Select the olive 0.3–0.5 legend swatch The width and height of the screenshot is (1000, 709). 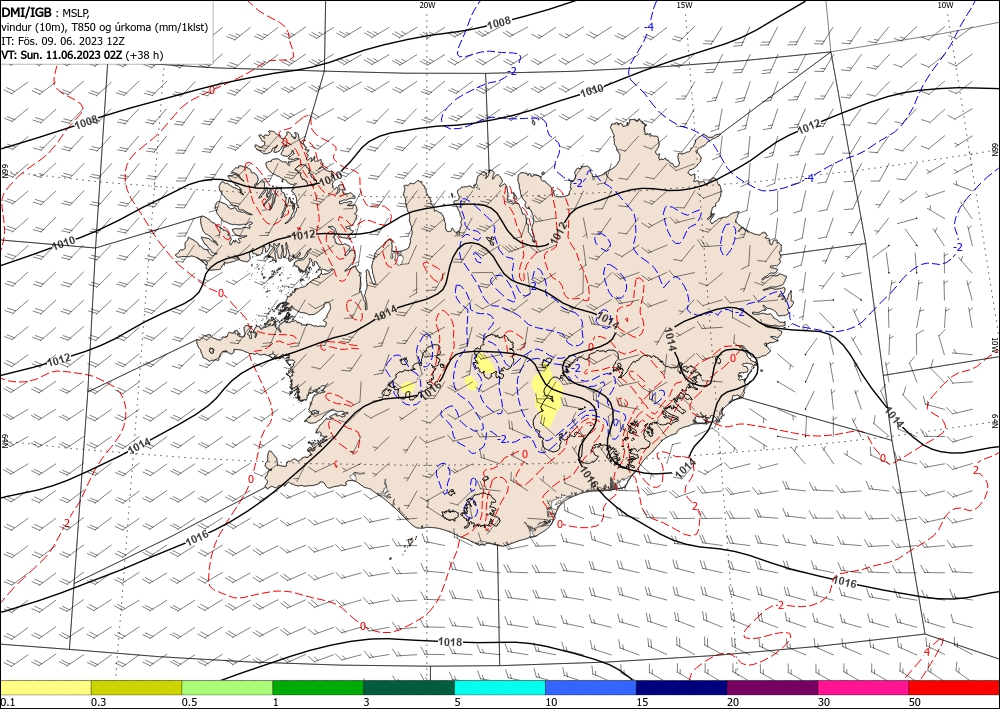(136, 687)
